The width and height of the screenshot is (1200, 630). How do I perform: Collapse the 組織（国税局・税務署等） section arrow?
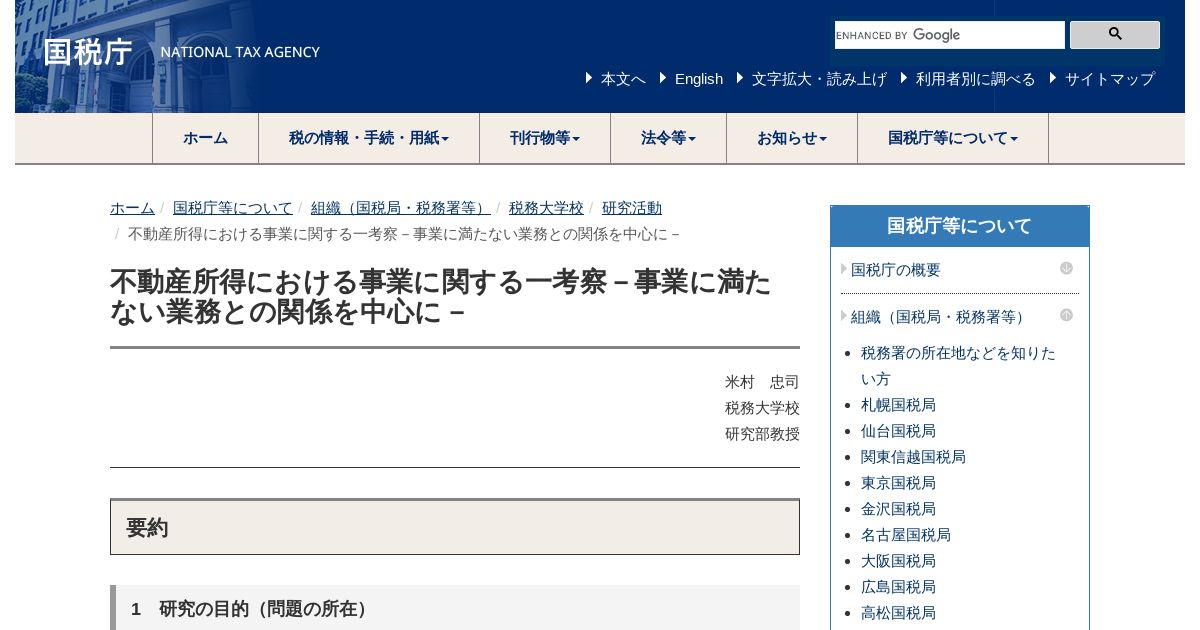(1066, 315)
